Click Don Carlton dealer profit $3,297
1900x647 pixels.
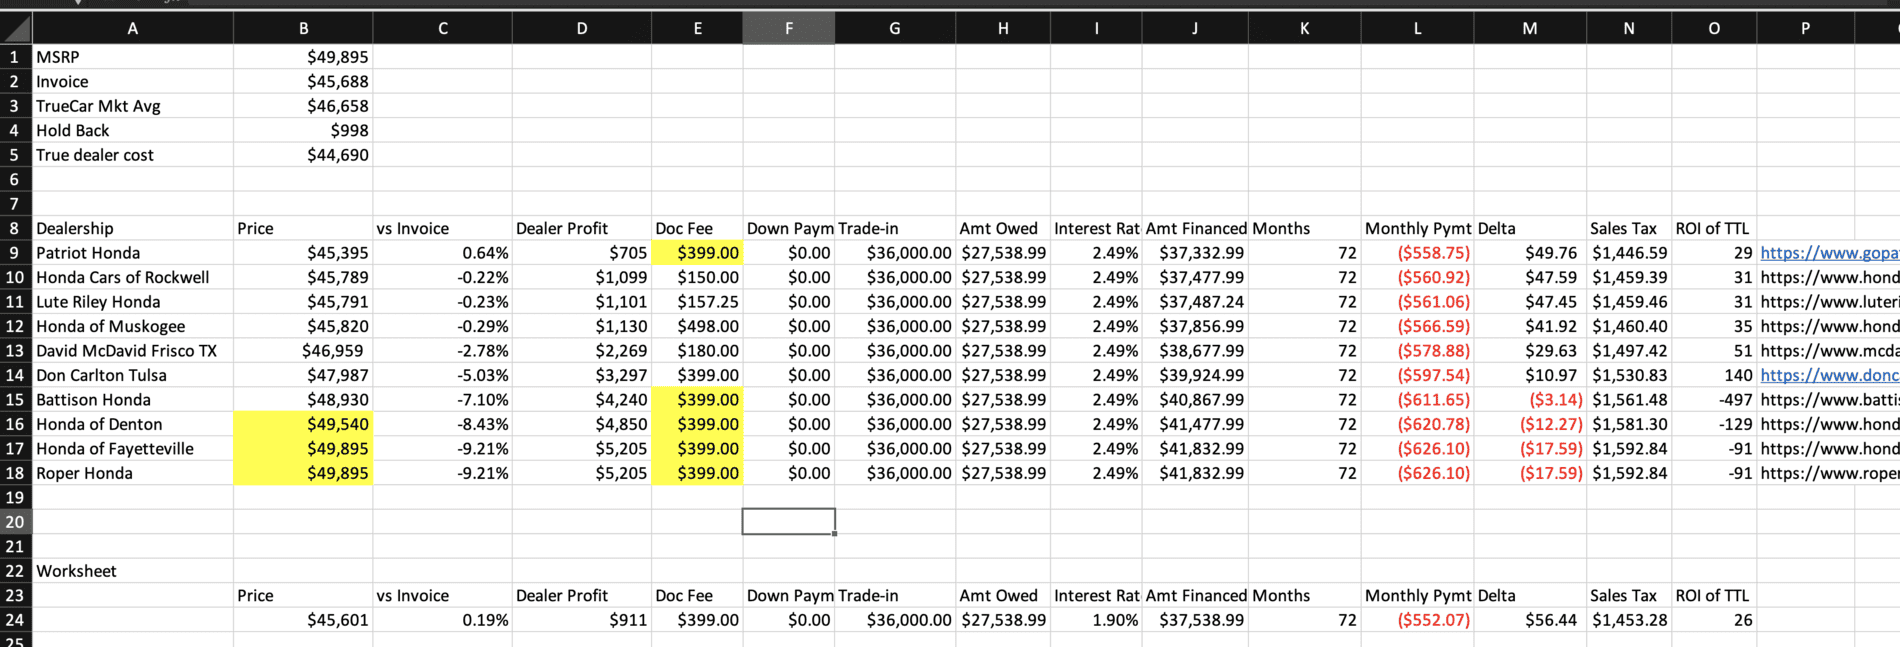(x=581, y=375)
